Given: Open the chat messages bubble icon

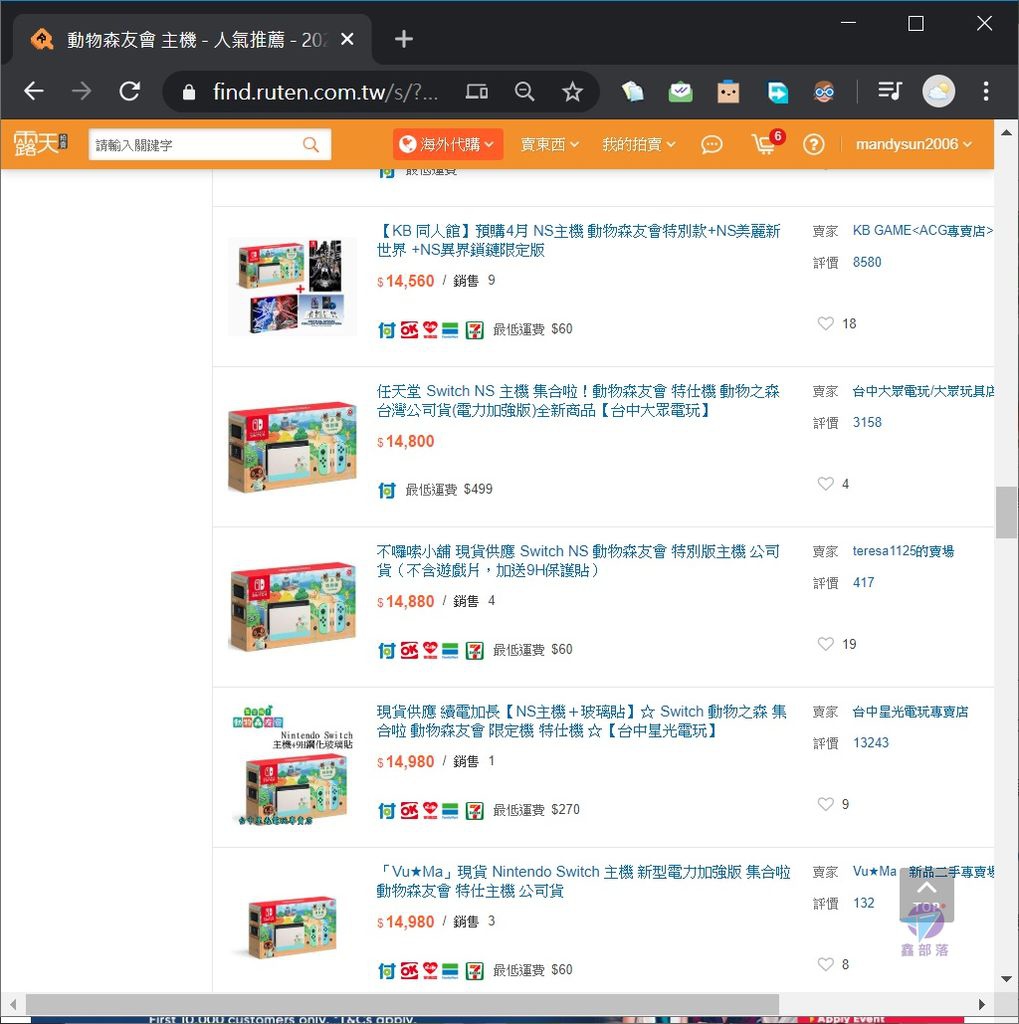Looking at the screenshot, I should pyautogui.click(x=711, y=144).
